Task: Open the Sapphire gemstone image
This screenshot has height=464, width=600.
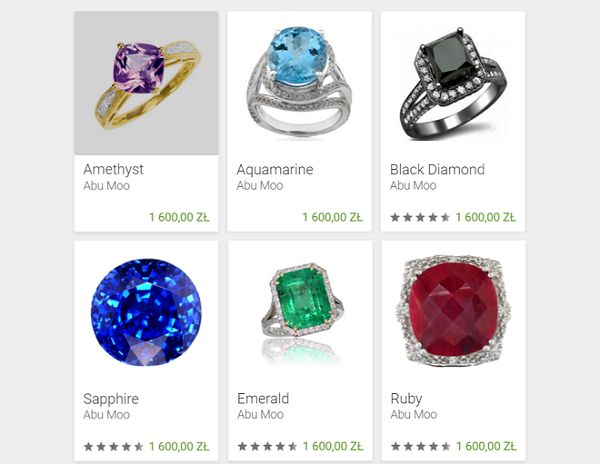Action: pos(146,313)
